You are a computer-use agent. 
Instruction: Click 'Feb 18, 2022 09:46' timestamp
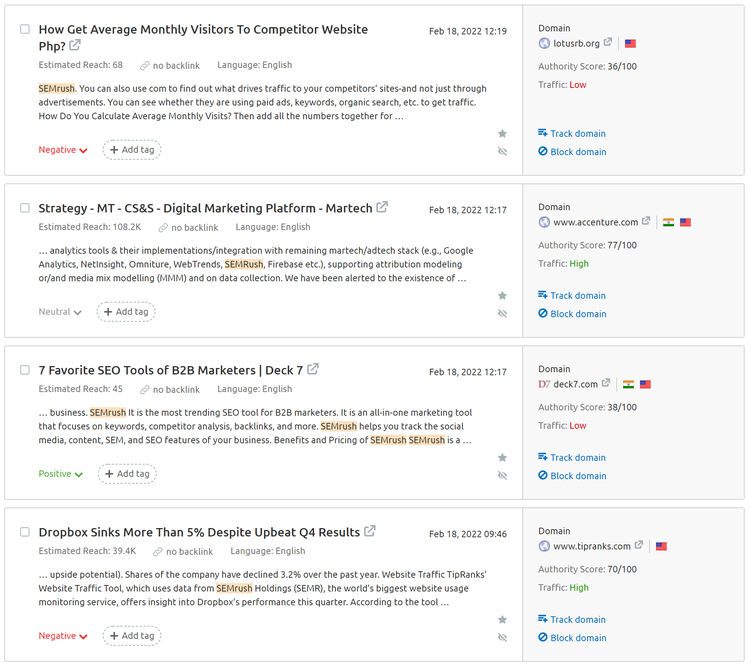pos(468,534)
